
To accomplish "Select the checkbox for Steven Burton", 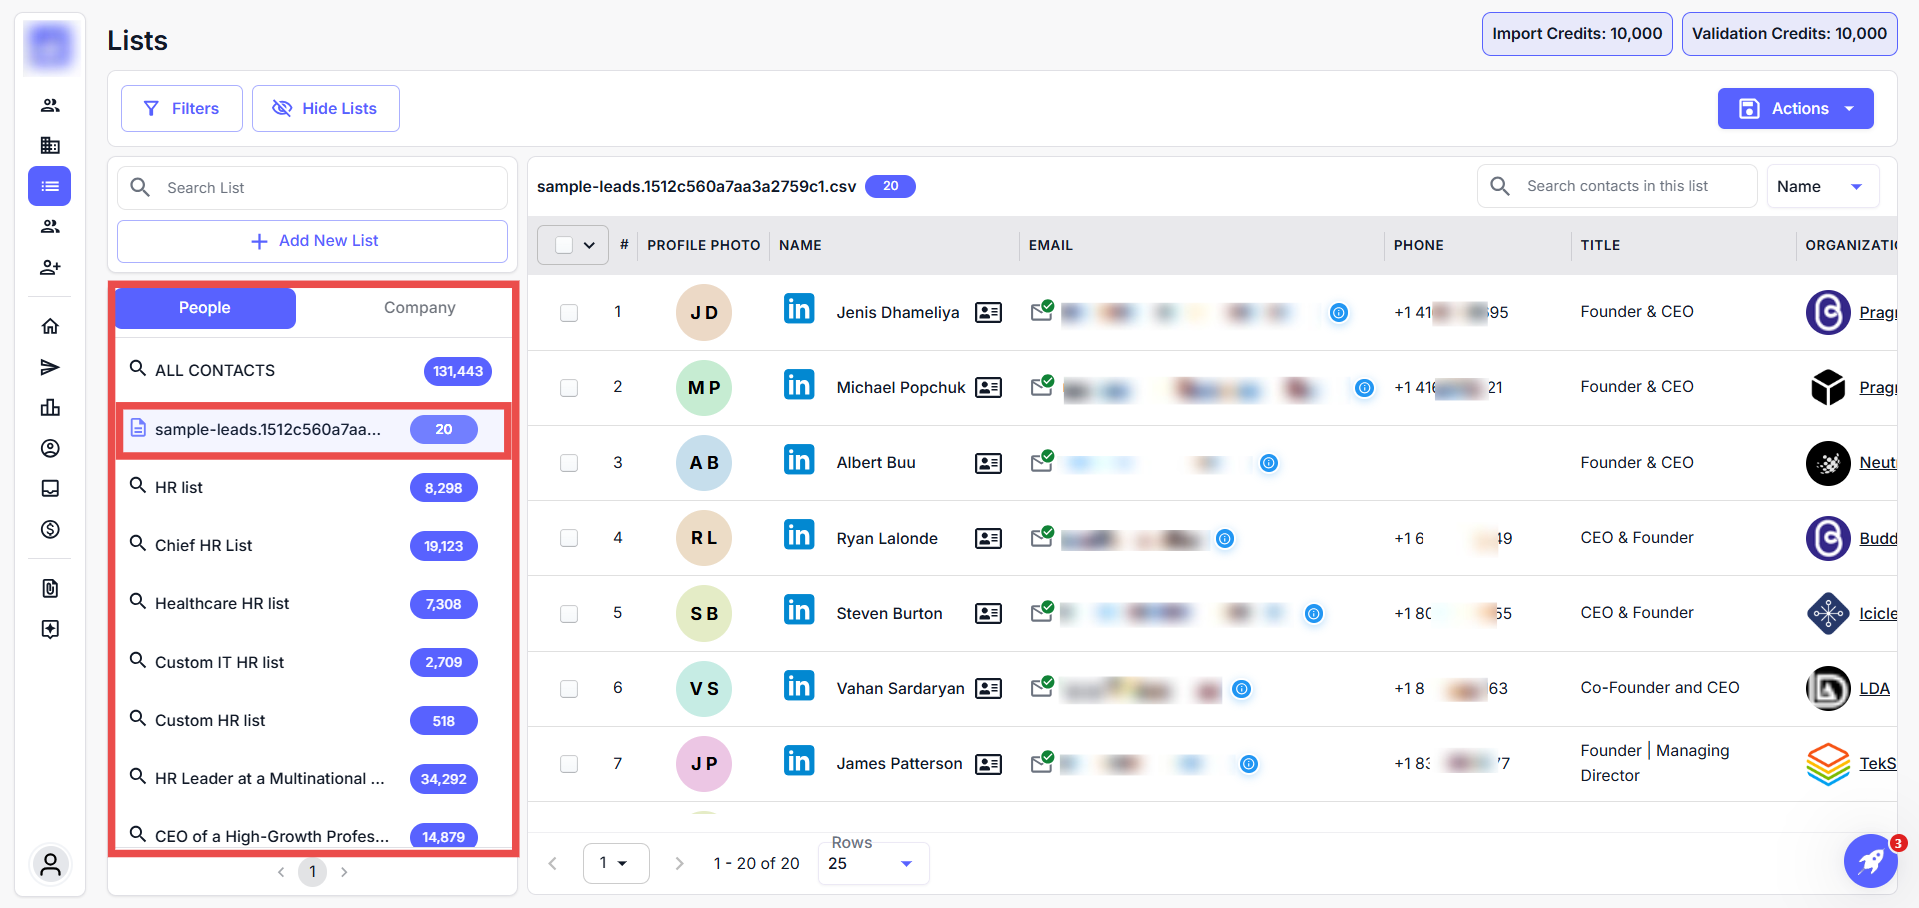I will (x=569, y=613).
